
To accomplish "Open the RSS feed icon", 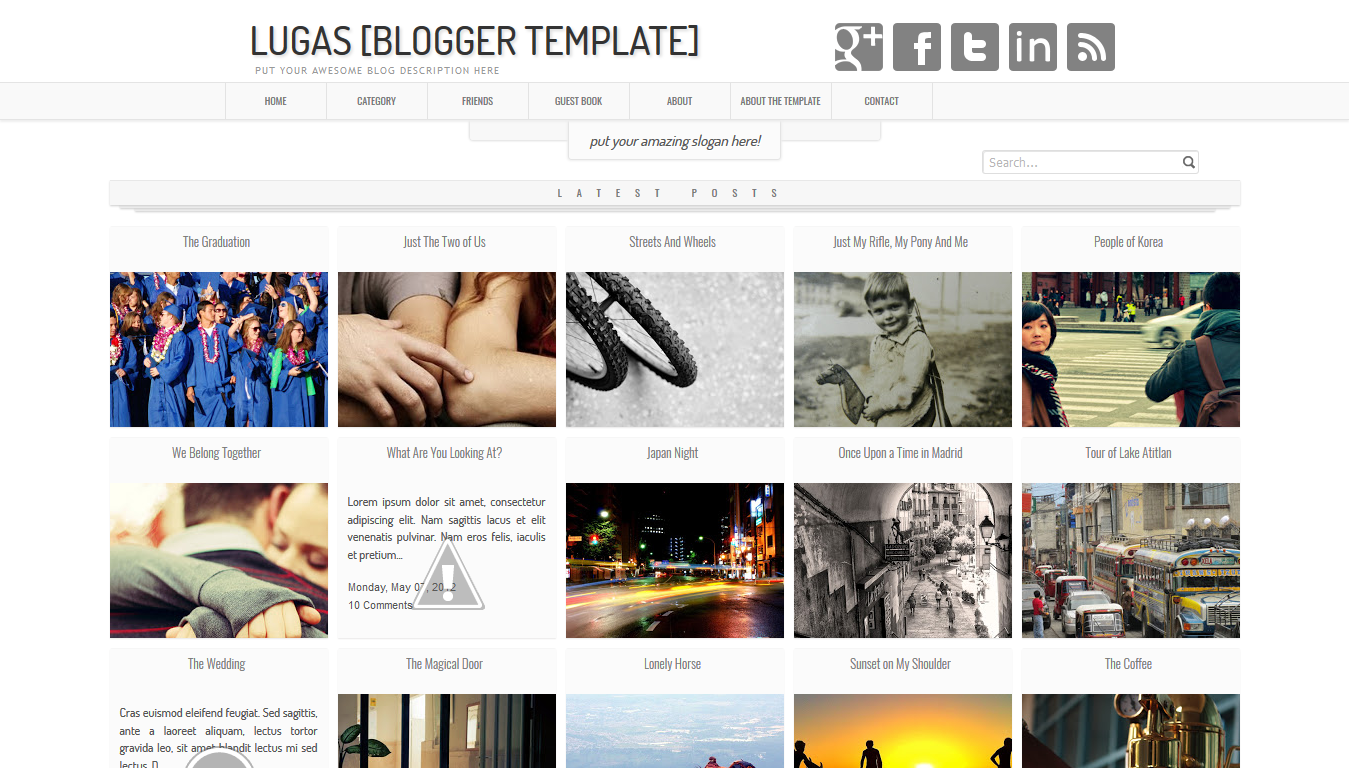I will 1091,47.
